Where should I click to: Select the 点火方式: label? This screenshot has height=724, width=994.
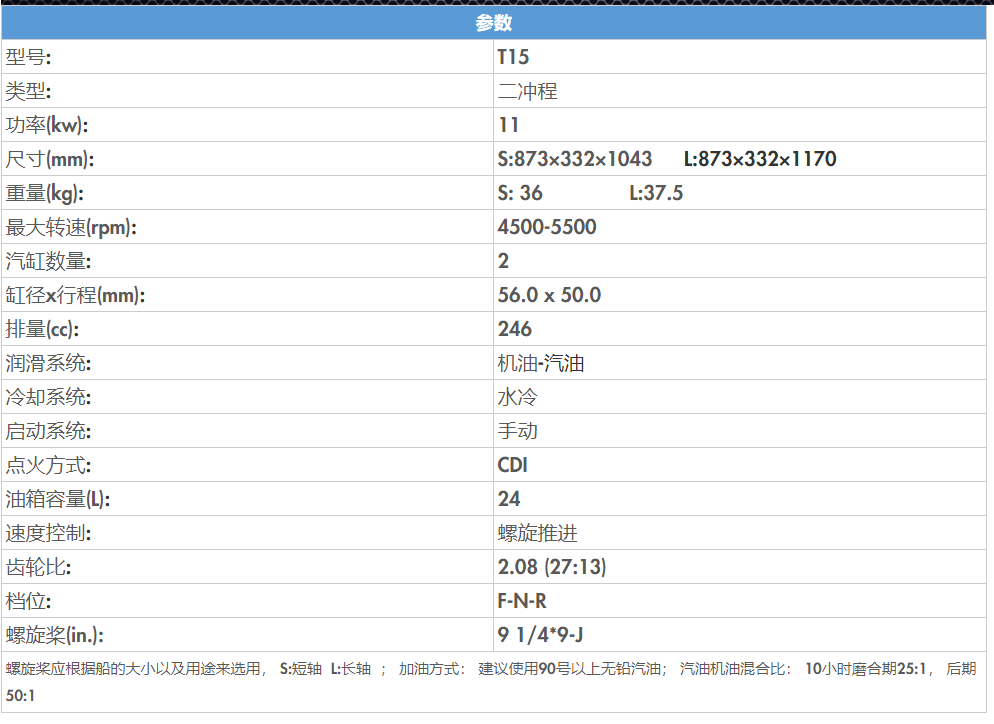point(48,465)
